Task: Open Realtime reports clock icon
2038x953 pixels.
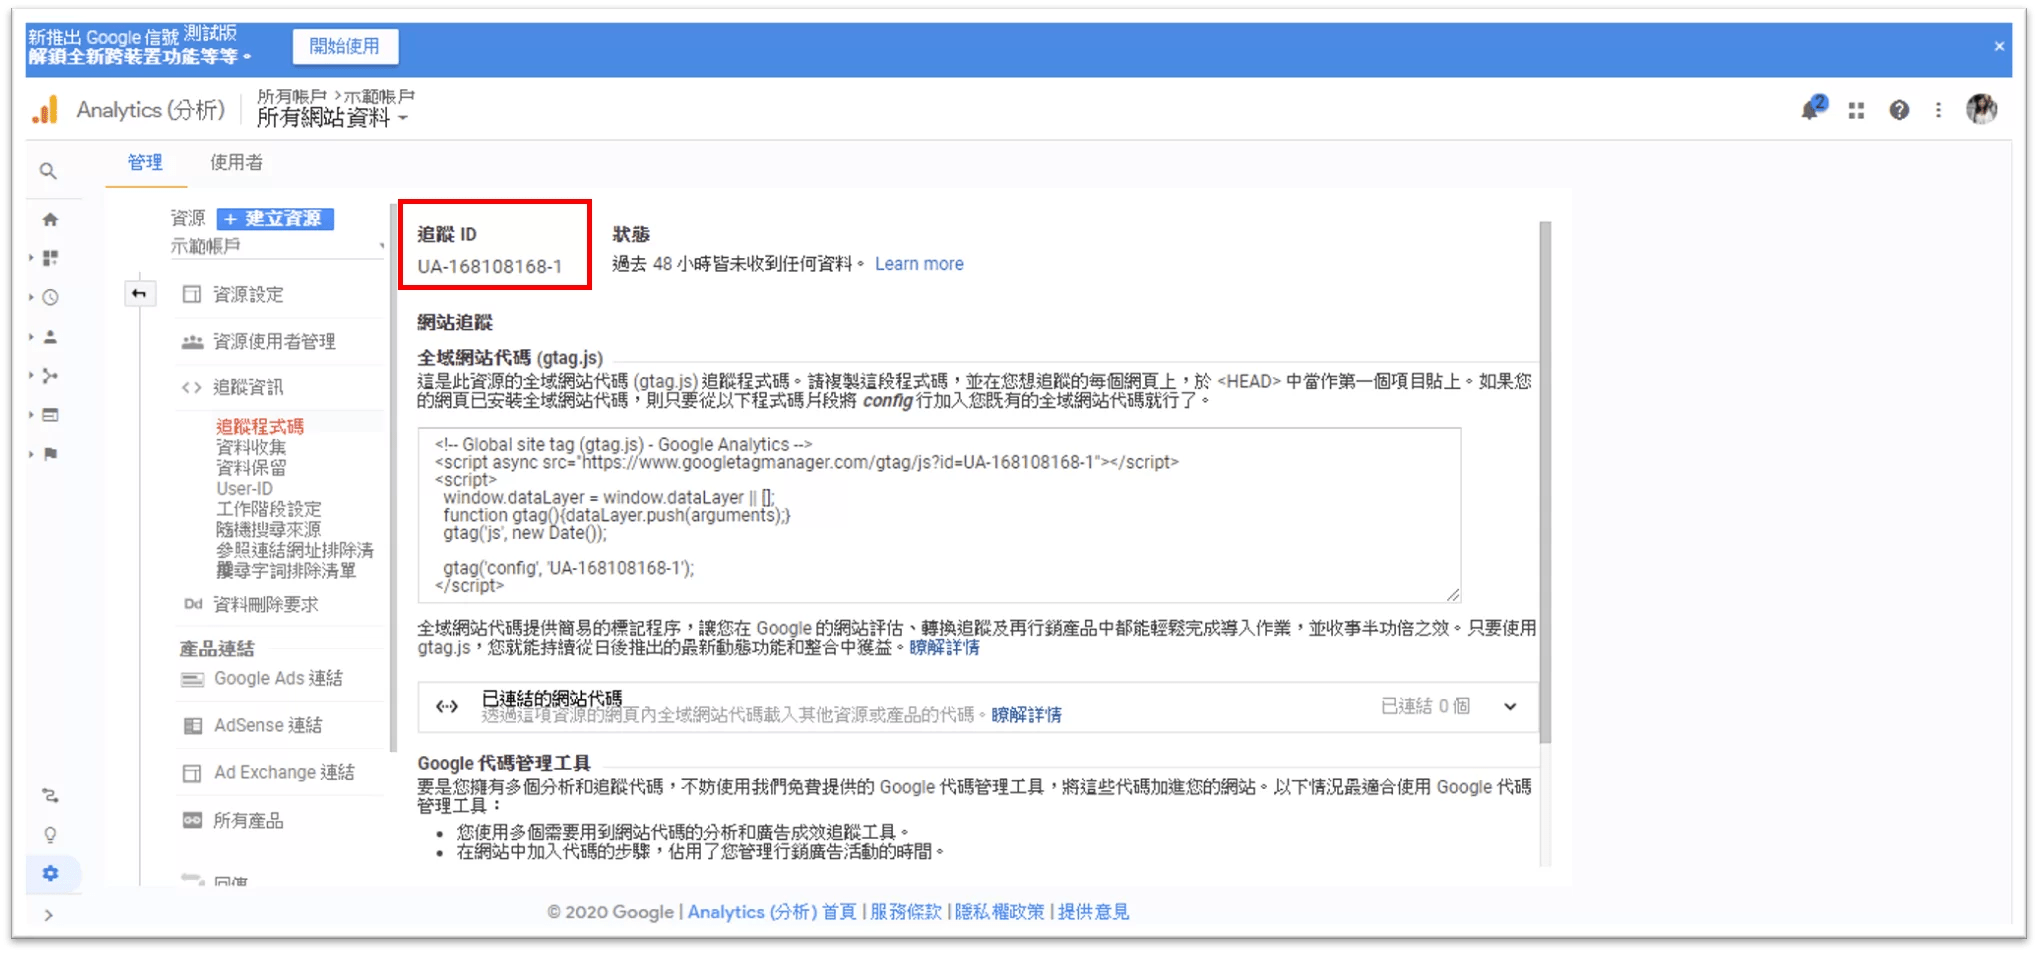Action: pos(50,297)
